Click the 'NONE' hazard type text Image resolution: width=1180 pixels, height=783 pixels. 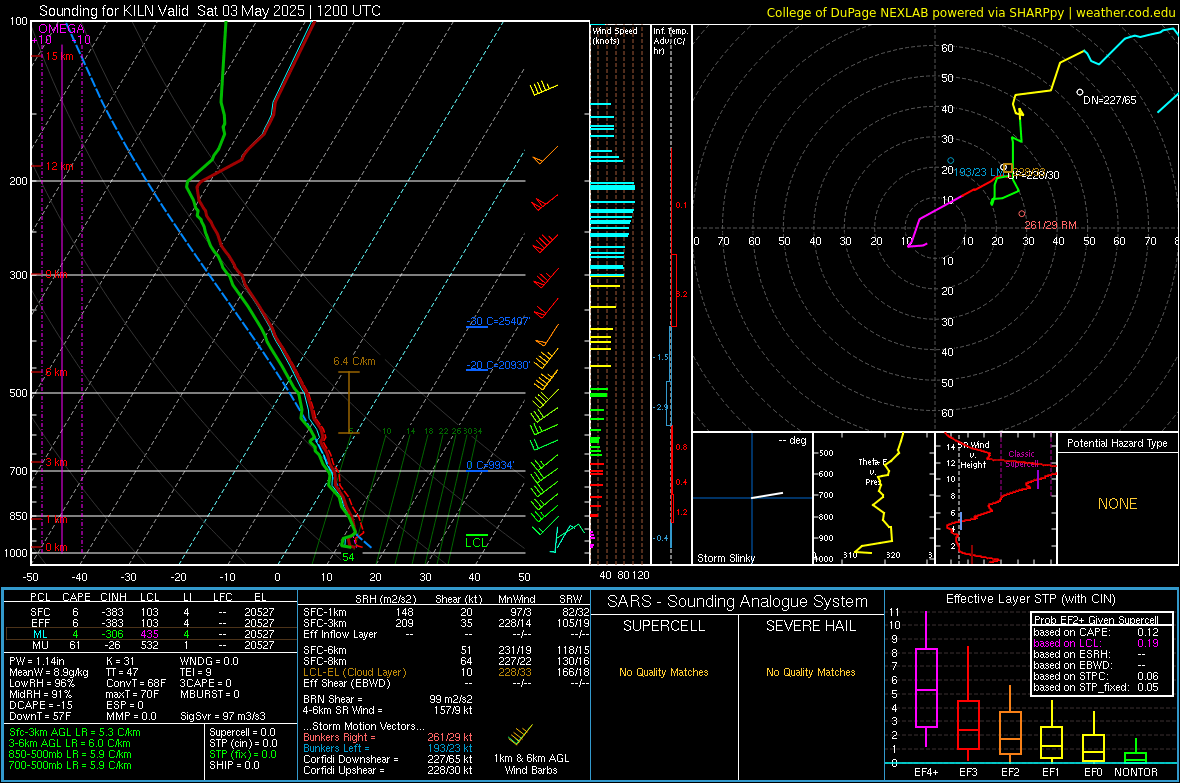1118,504
